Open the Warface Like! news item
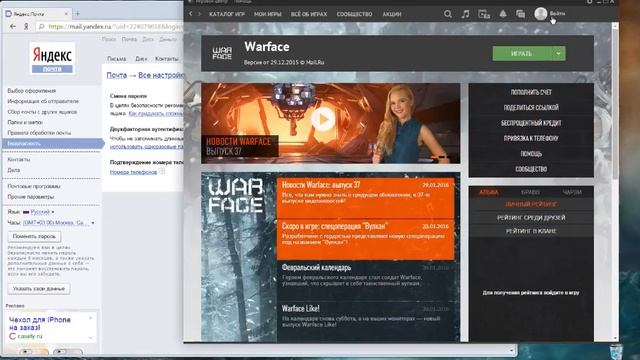This screenshot has width=640, height=360. (x=365, y=320)
